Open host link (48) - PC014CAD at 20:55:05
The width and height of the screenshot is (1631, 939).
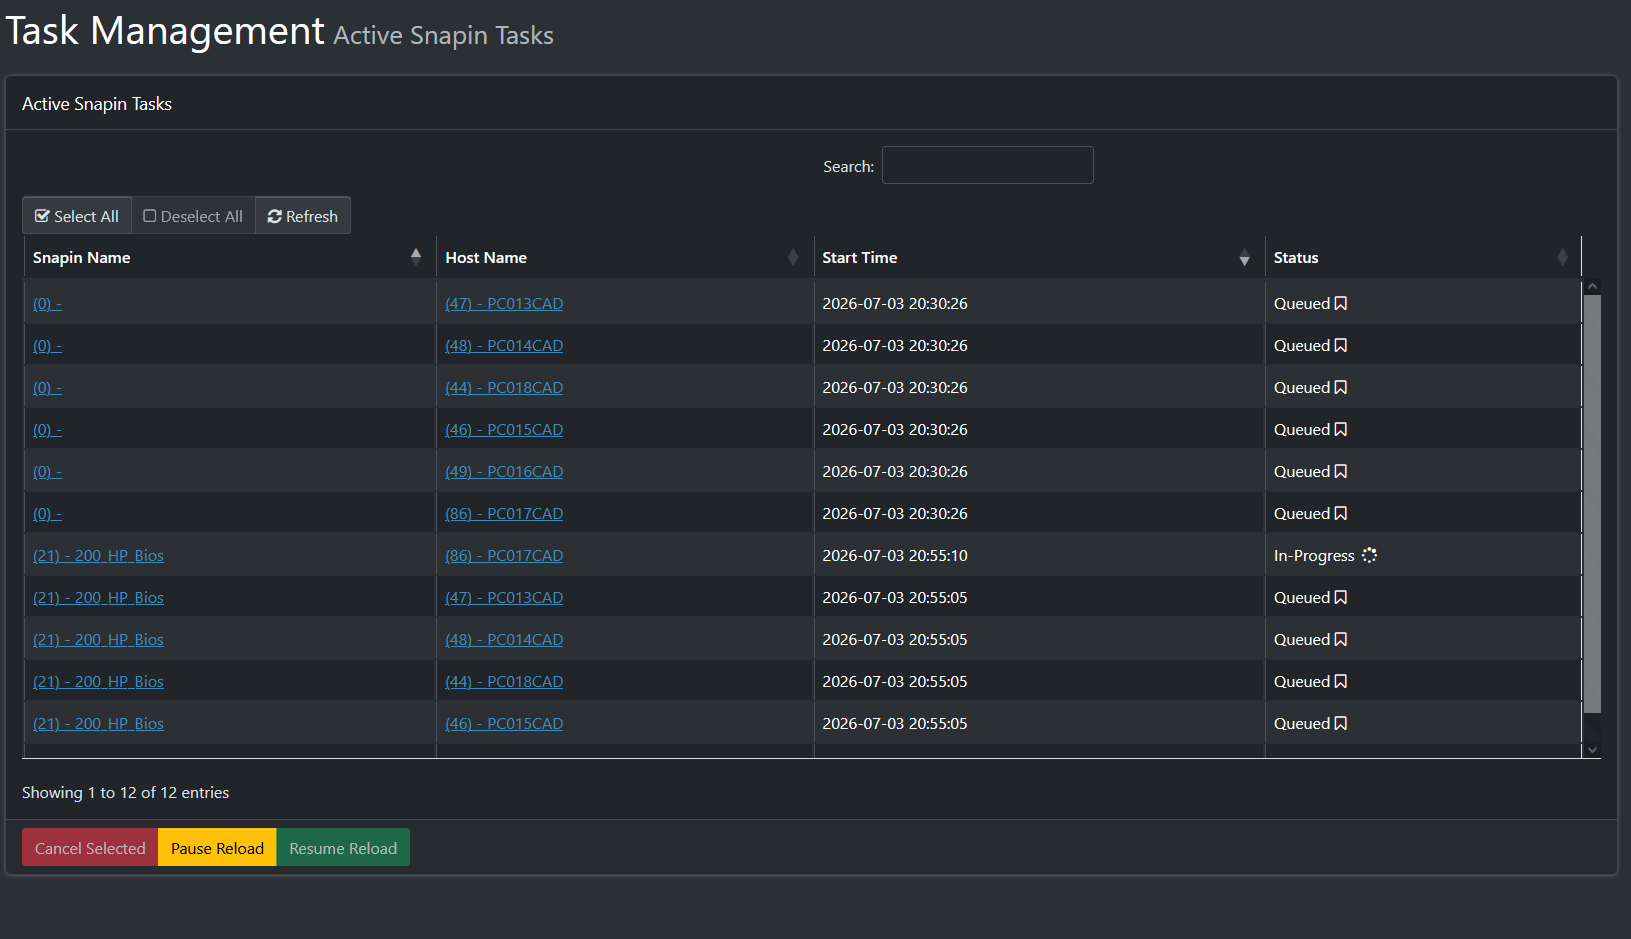point(504,639)
